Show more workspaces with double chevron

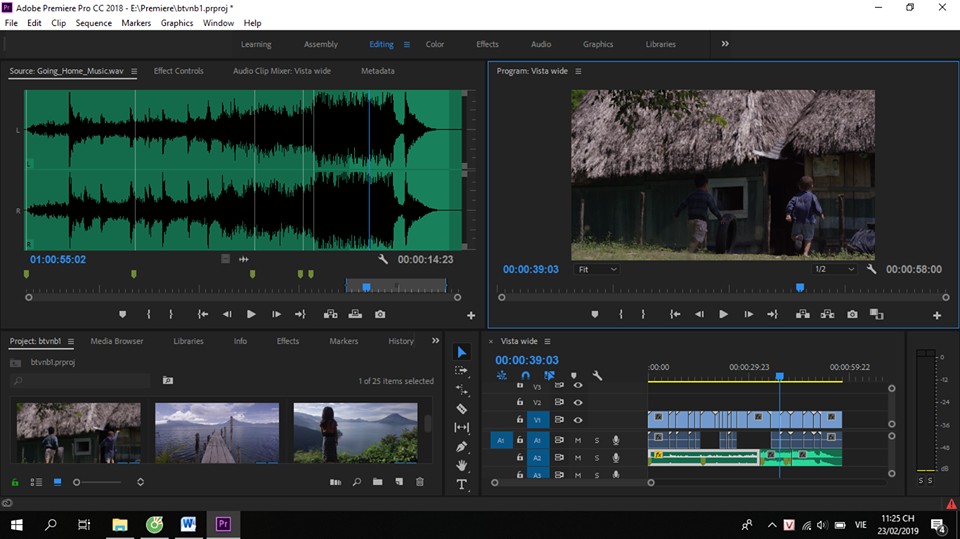click(x=725, y=44)
